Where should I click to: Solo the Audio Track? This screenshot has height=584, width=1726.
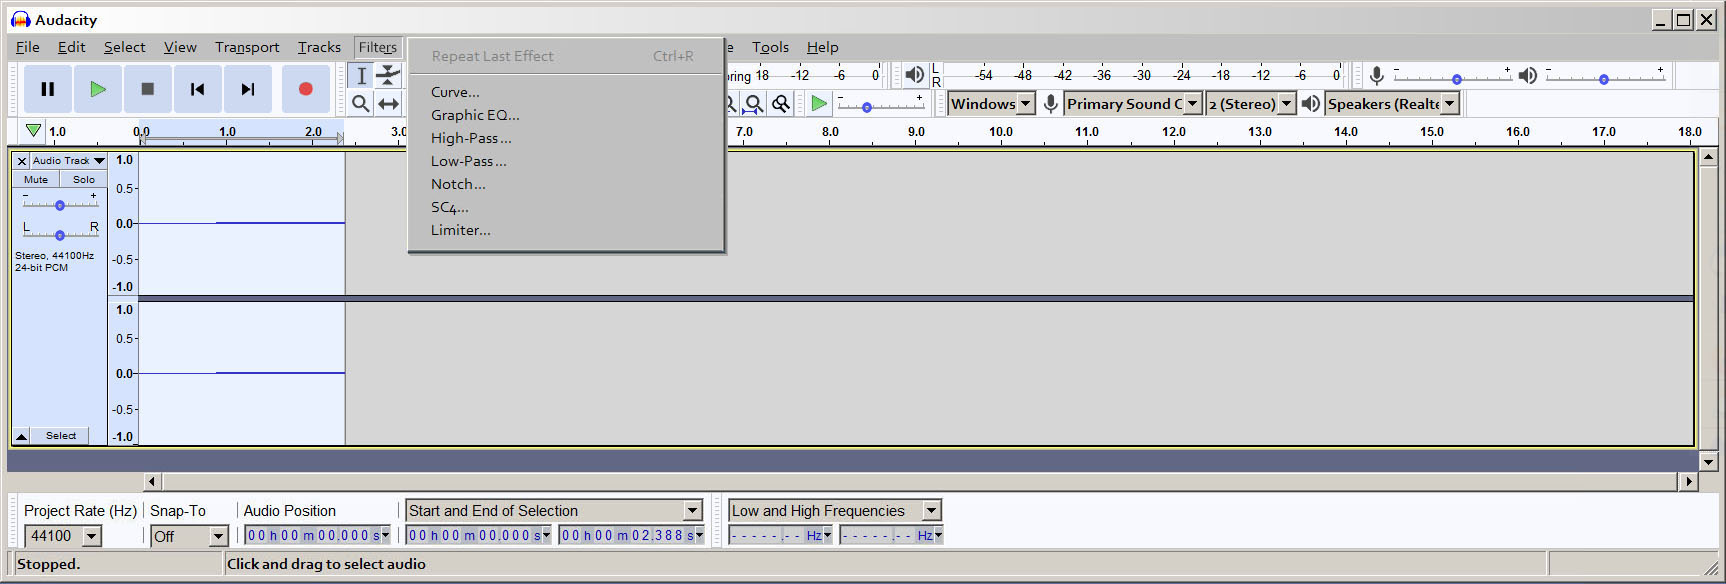pyautogui.click(x=84, y=180)
